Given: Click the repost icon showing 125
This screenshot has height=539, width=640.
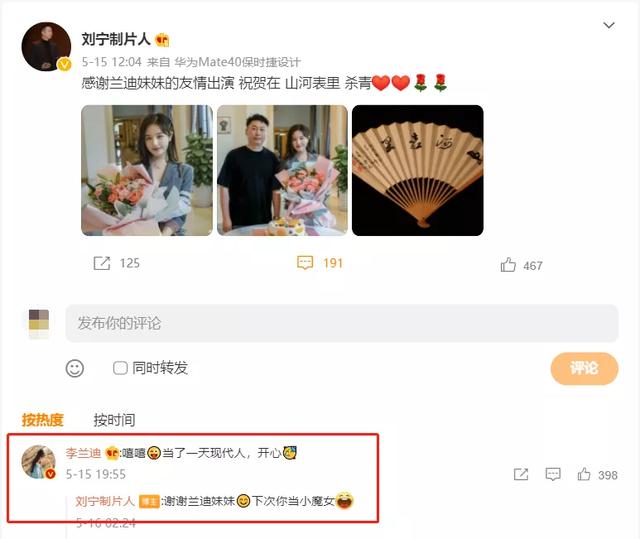Looking at the screenshot, I should click(x=102, y=263).
